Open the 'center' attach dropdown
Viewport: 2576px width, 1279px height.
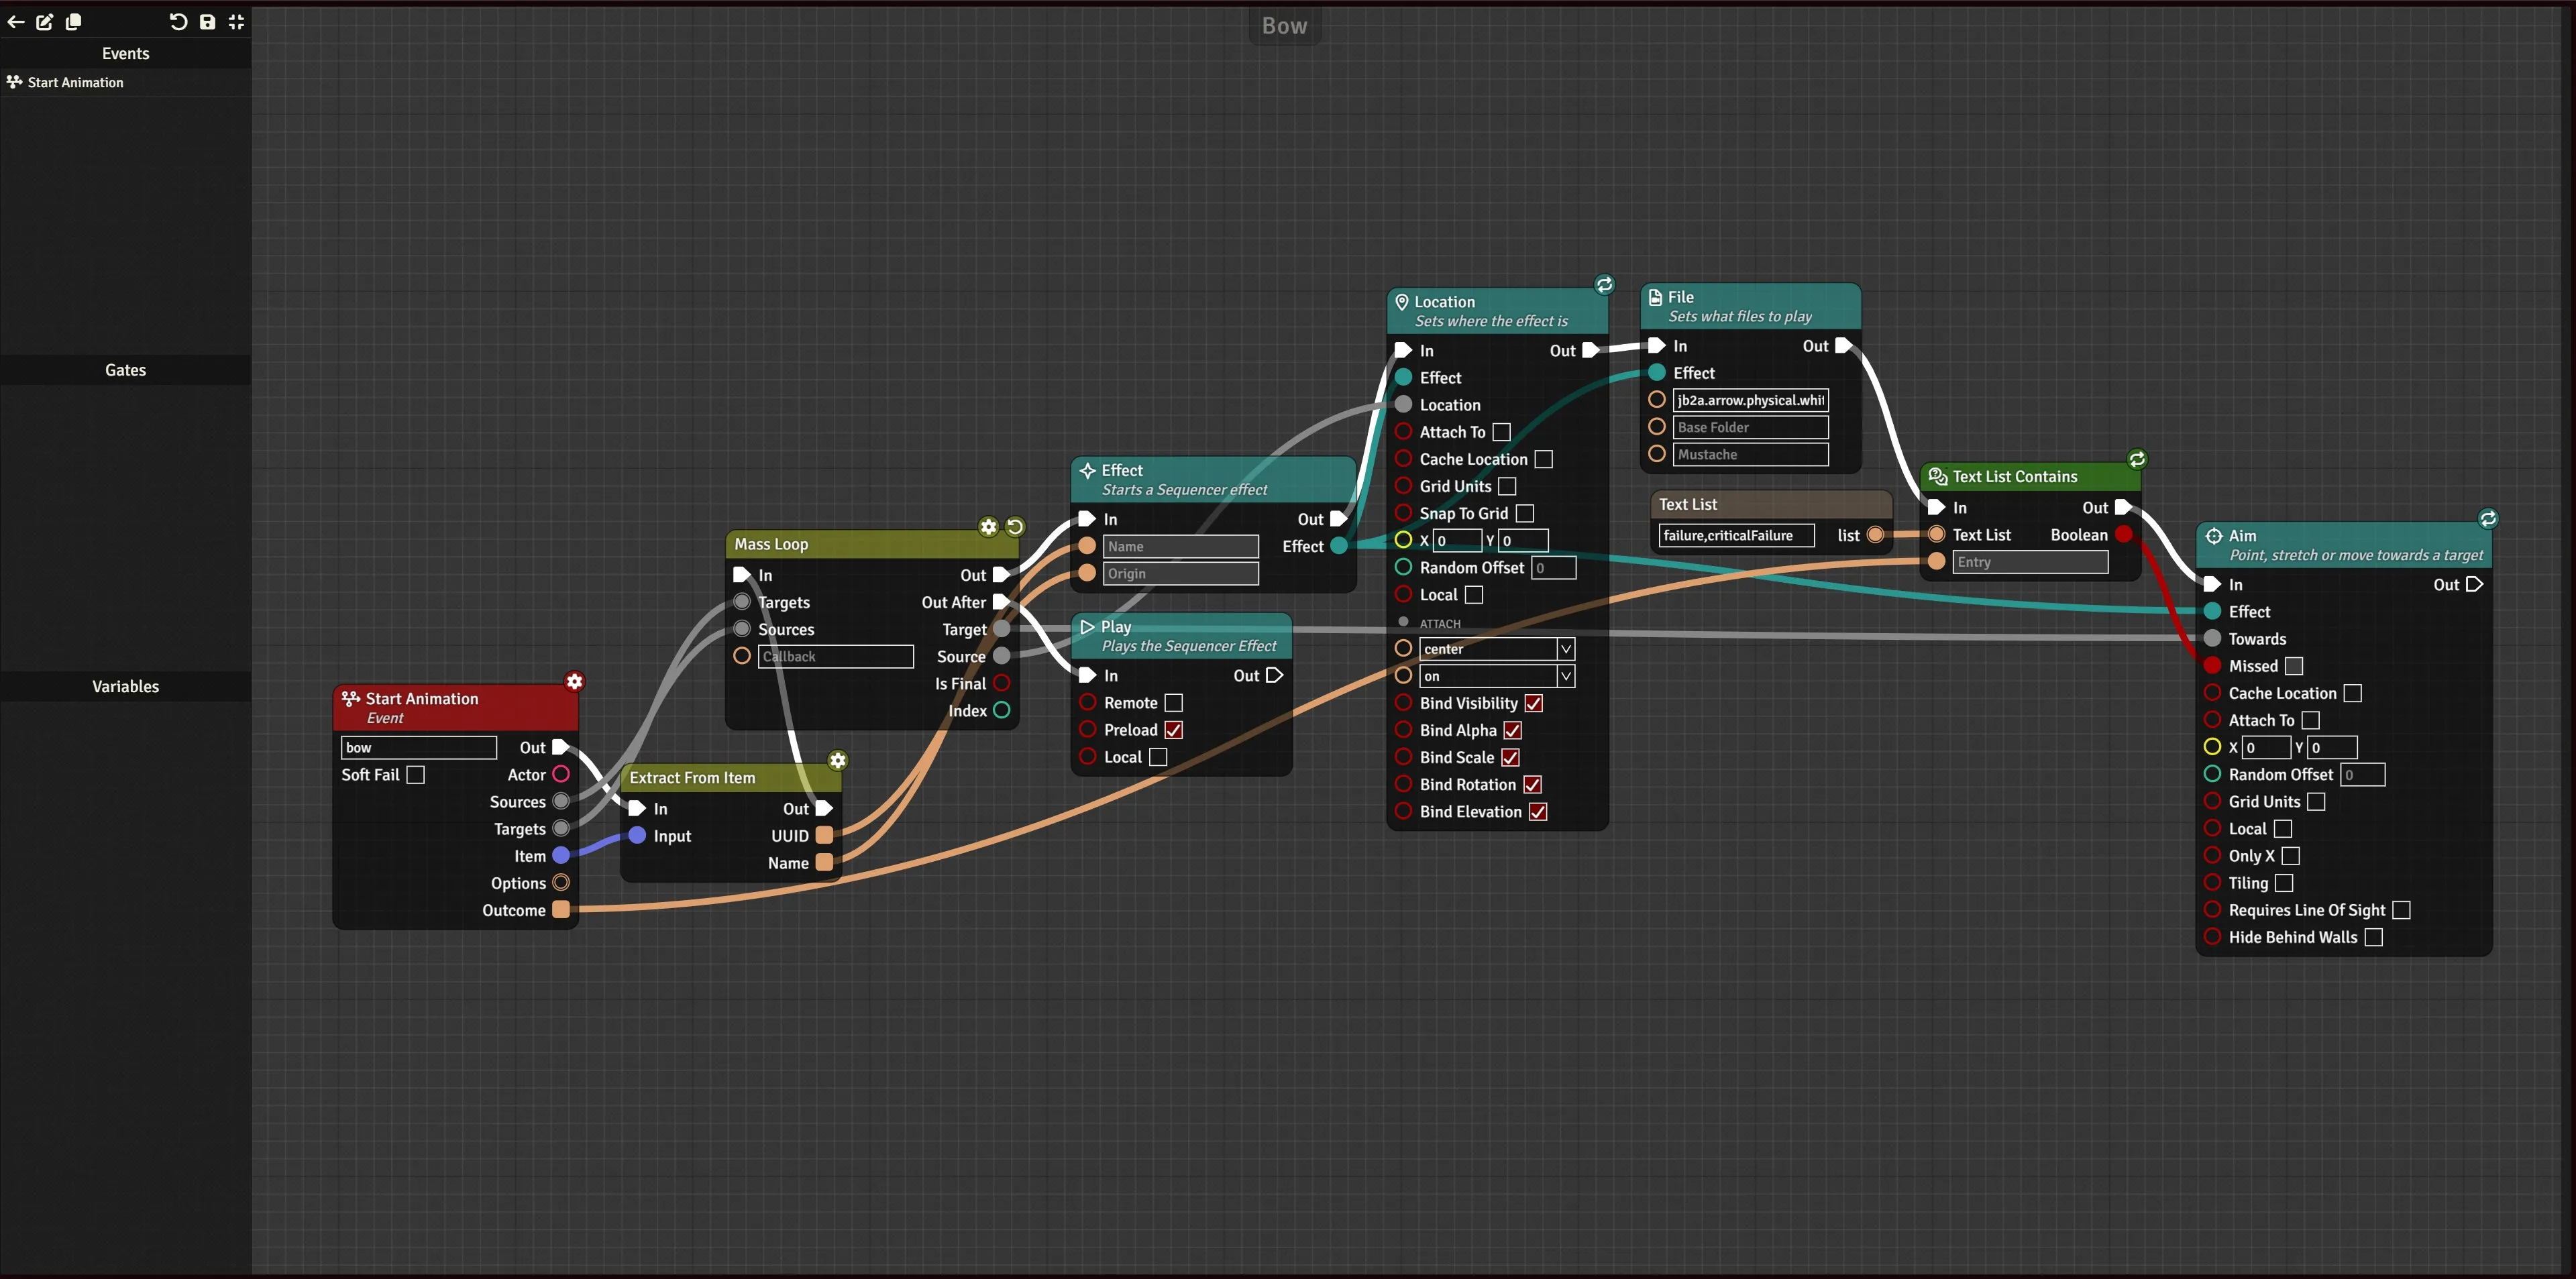pyautogui.click(x=1497, y=649)
